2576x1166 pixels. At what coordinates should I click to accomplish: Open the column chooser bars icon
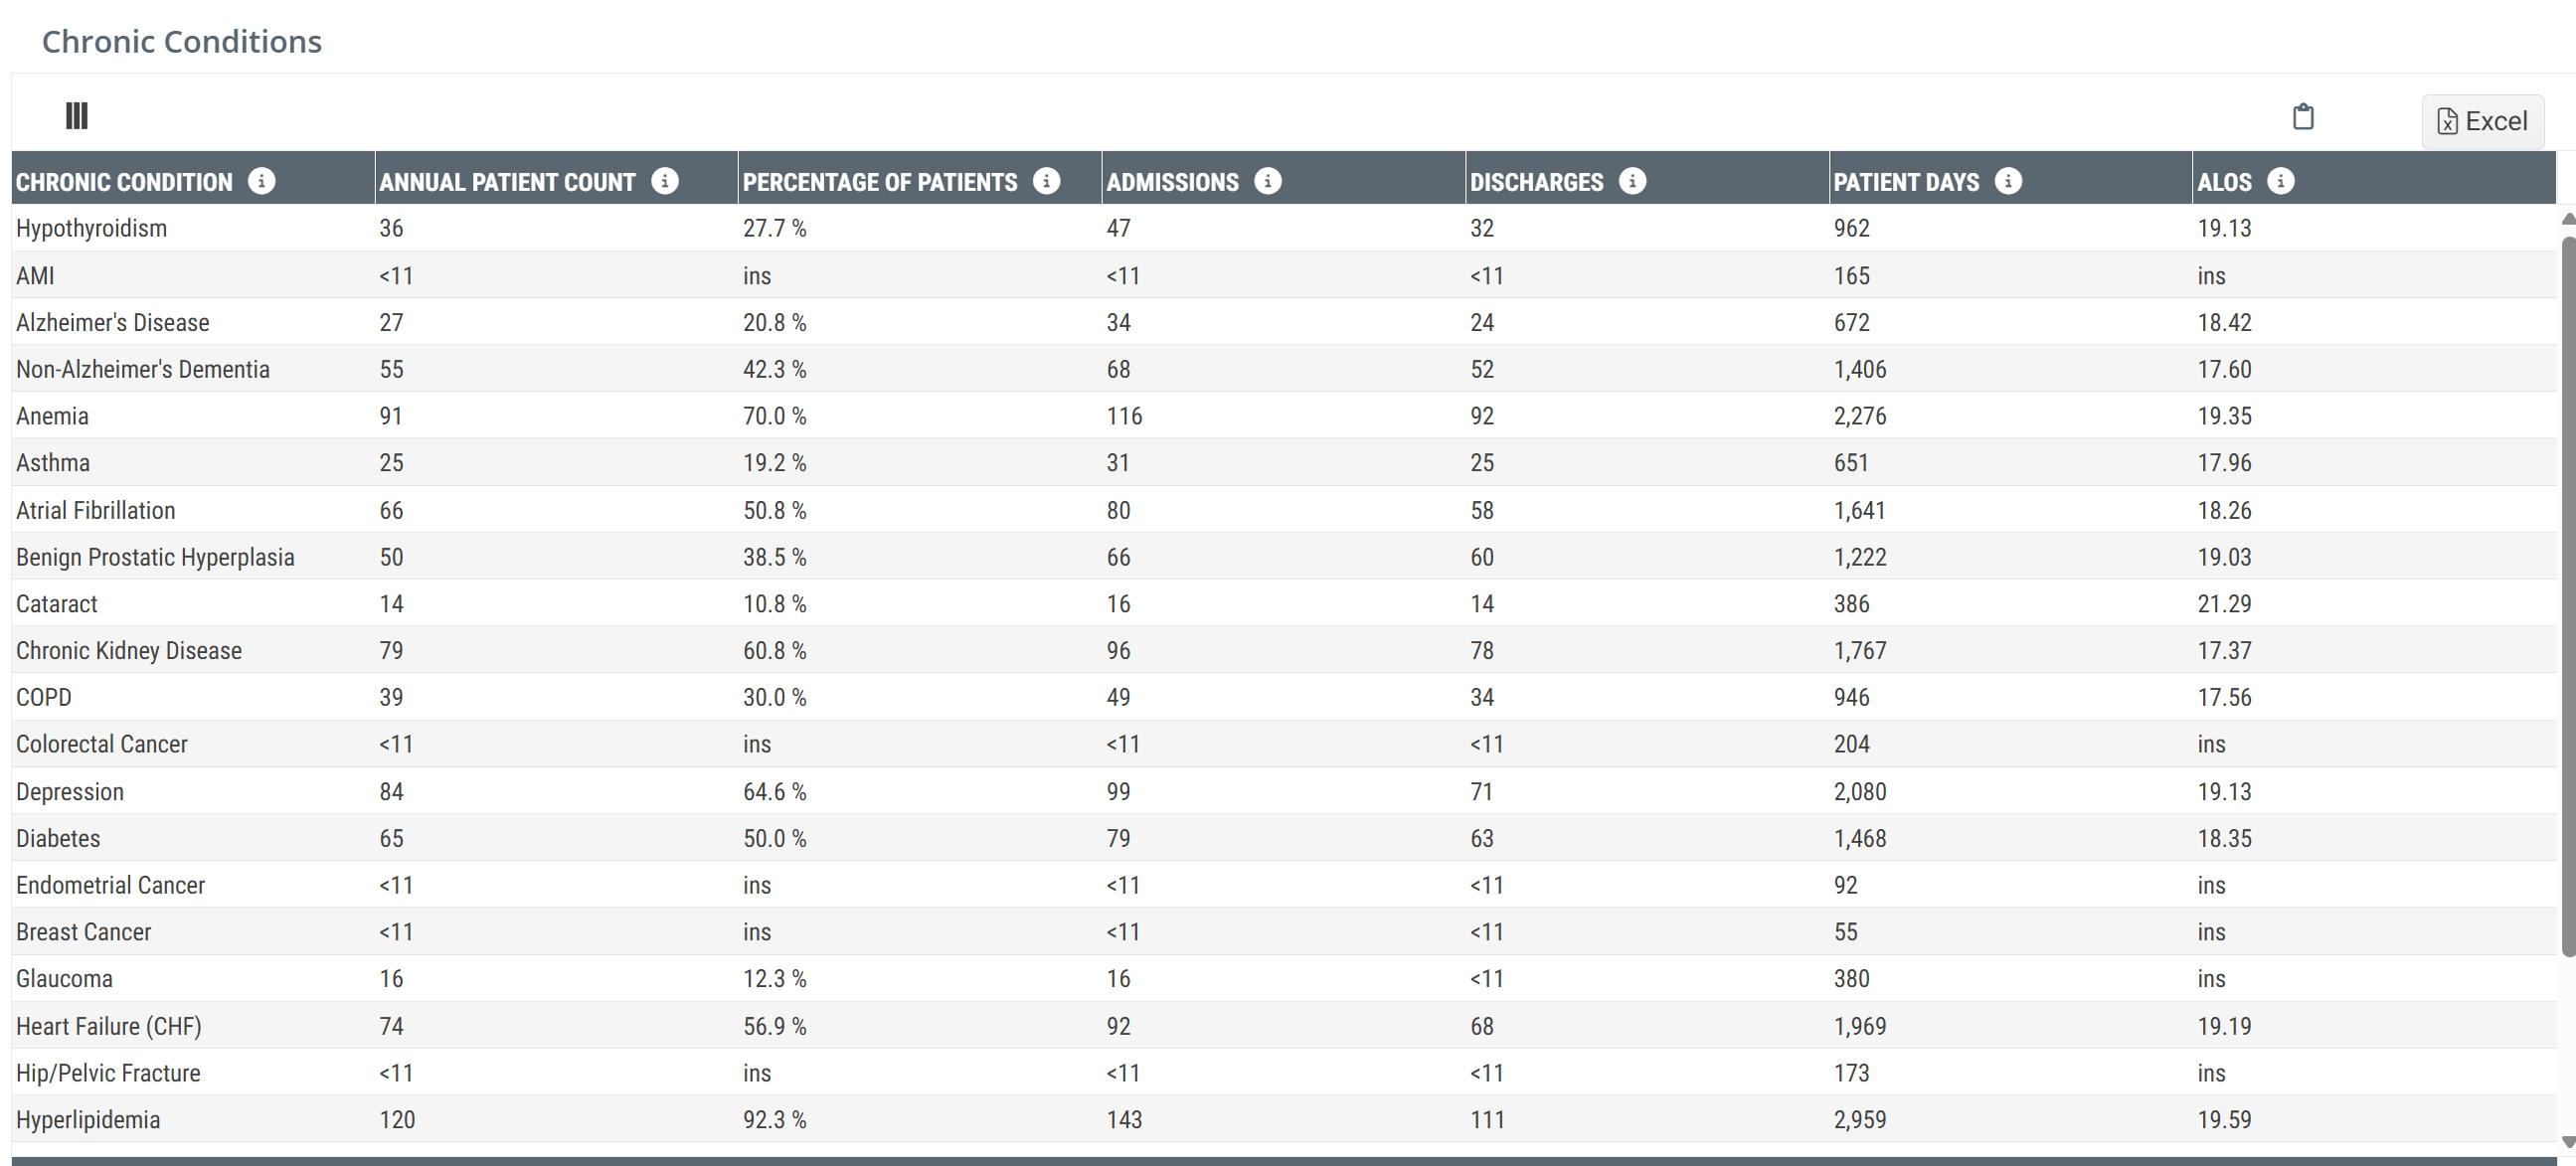coord(77,116)
